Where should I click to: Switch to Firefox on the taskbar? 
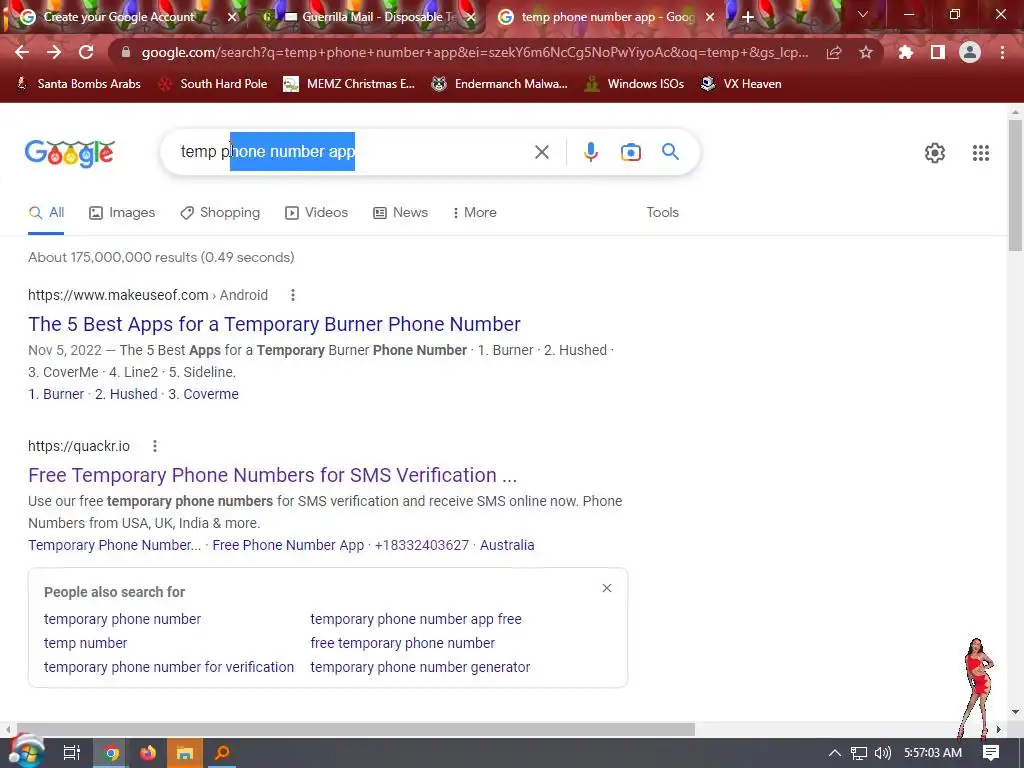tap(148, 753)
